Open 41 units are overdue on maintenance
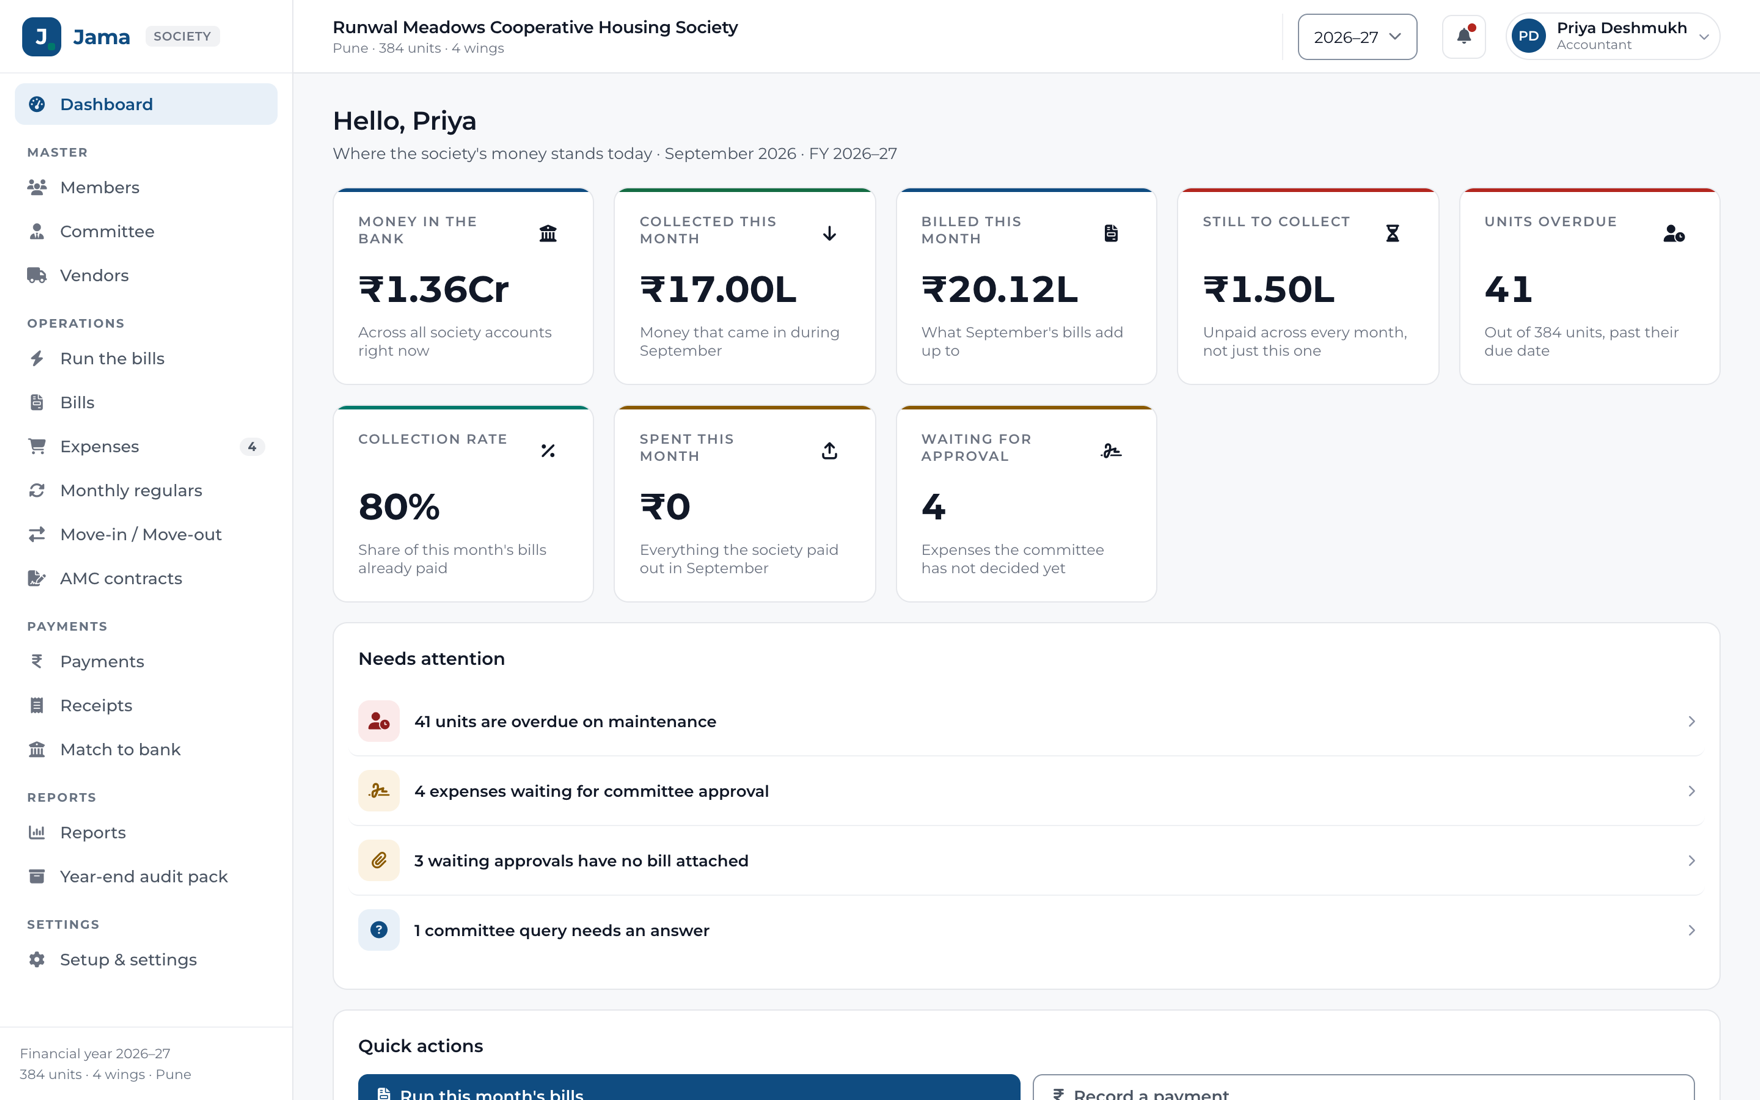1760x1100 pixels. [1026, 721]
